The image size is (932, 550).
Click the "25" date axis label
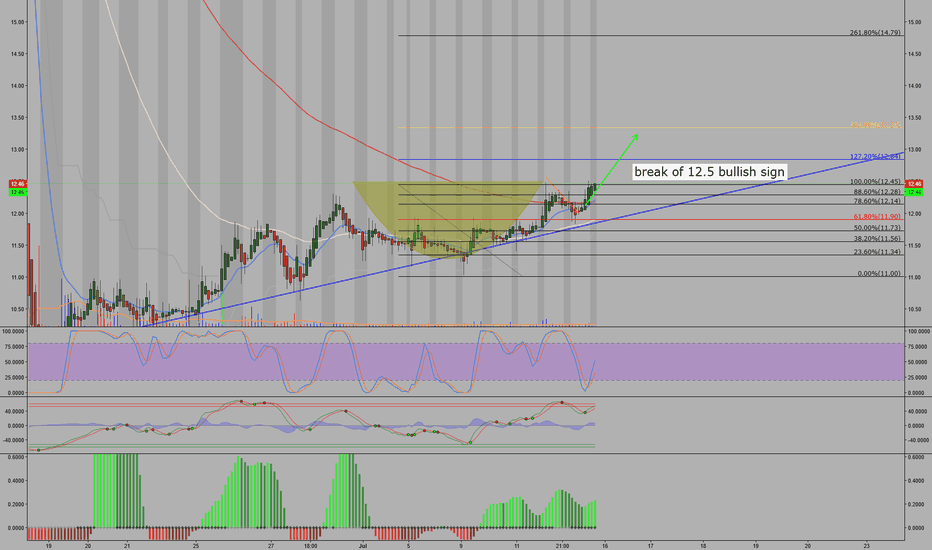pyautogui.click(x=196, y=545)
